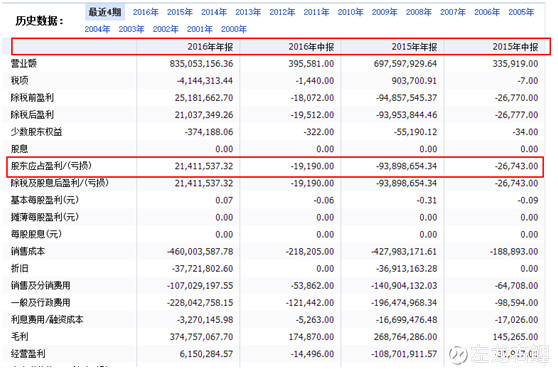The image size is (558, 369).
Task: Click the value -374,188.06
Action: click(209, 132)
